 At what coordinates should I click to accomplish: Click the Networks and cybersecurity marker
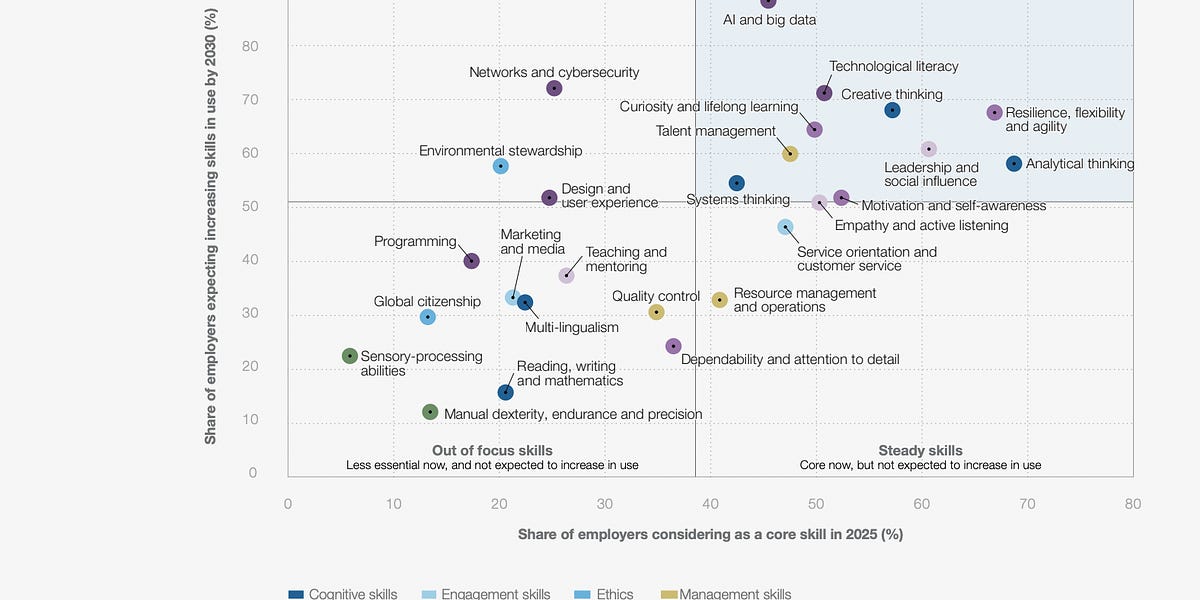(554, 88)
